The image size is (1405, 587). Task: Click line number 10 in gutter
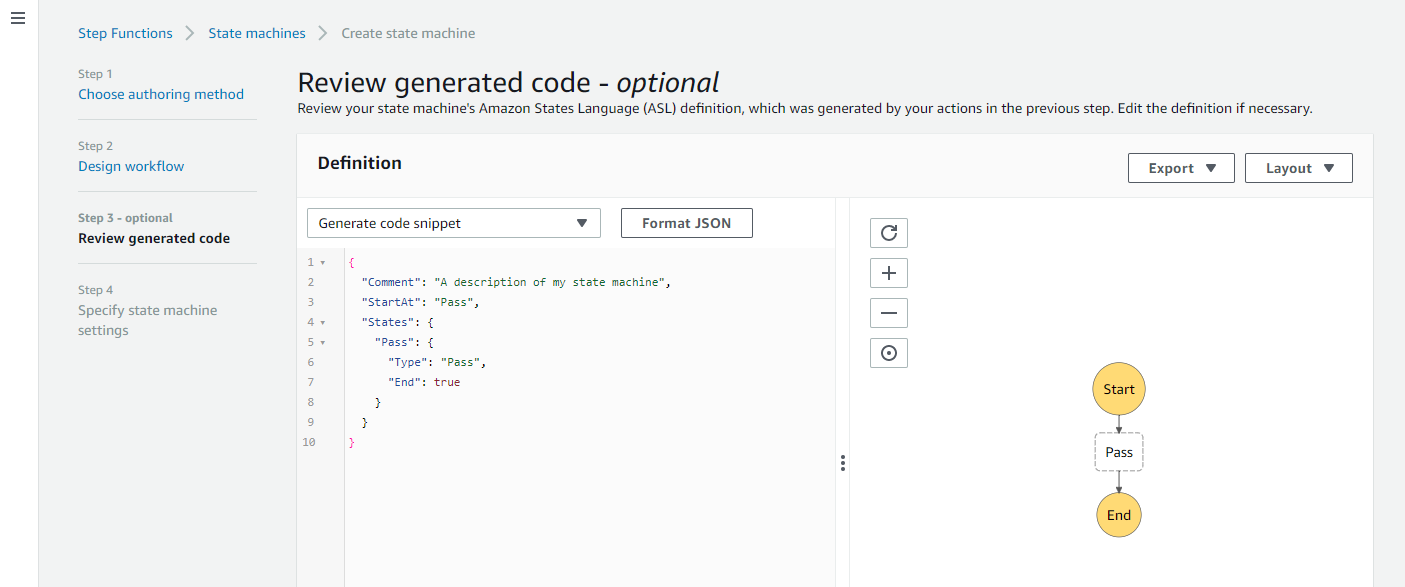click(x=309, y=442)
